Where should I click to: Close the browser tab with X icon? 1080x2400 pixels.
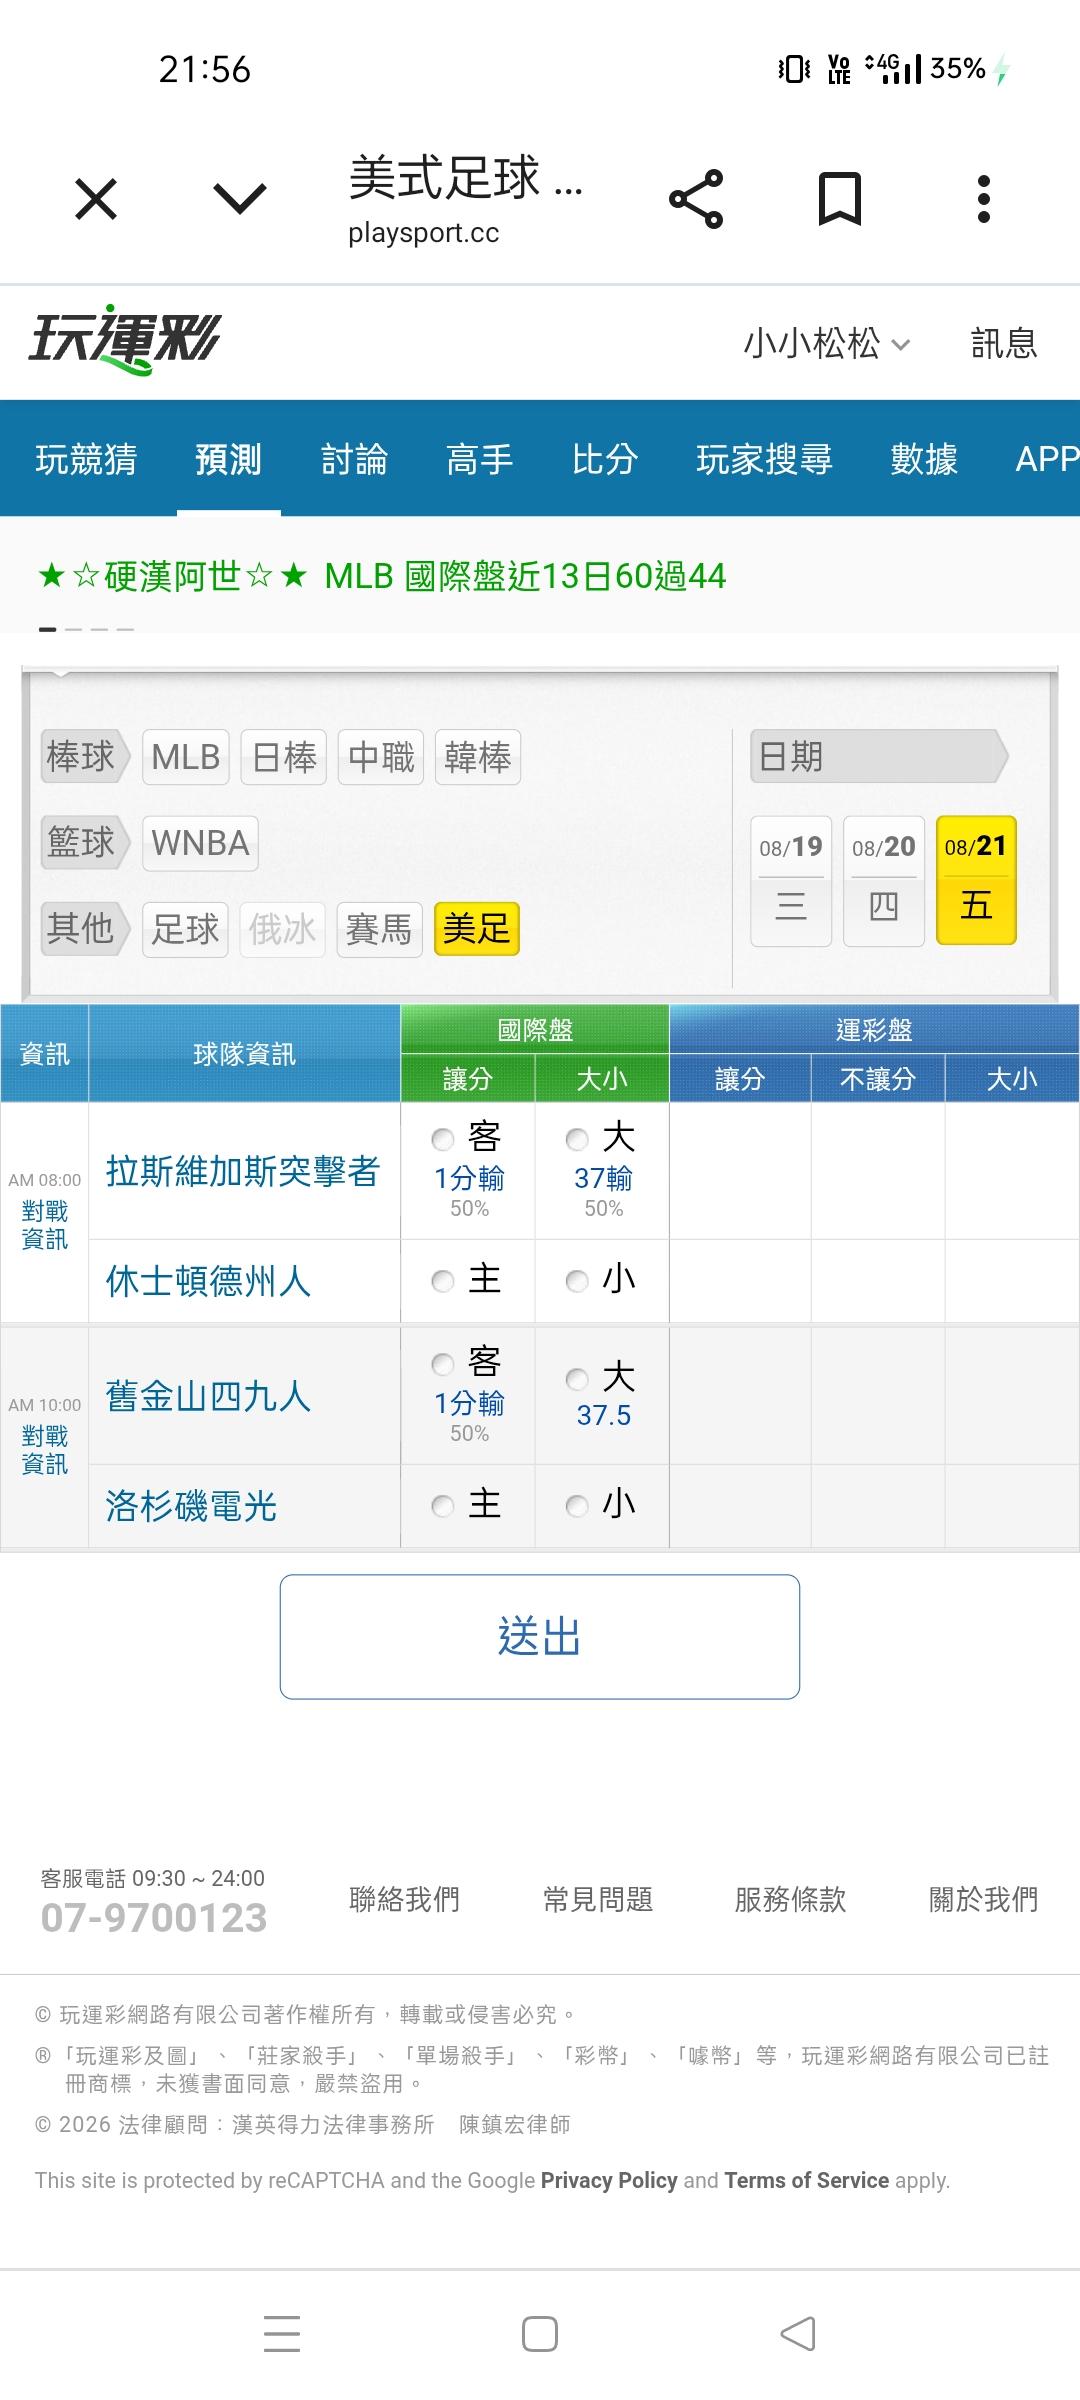click(x=96, y=199)
